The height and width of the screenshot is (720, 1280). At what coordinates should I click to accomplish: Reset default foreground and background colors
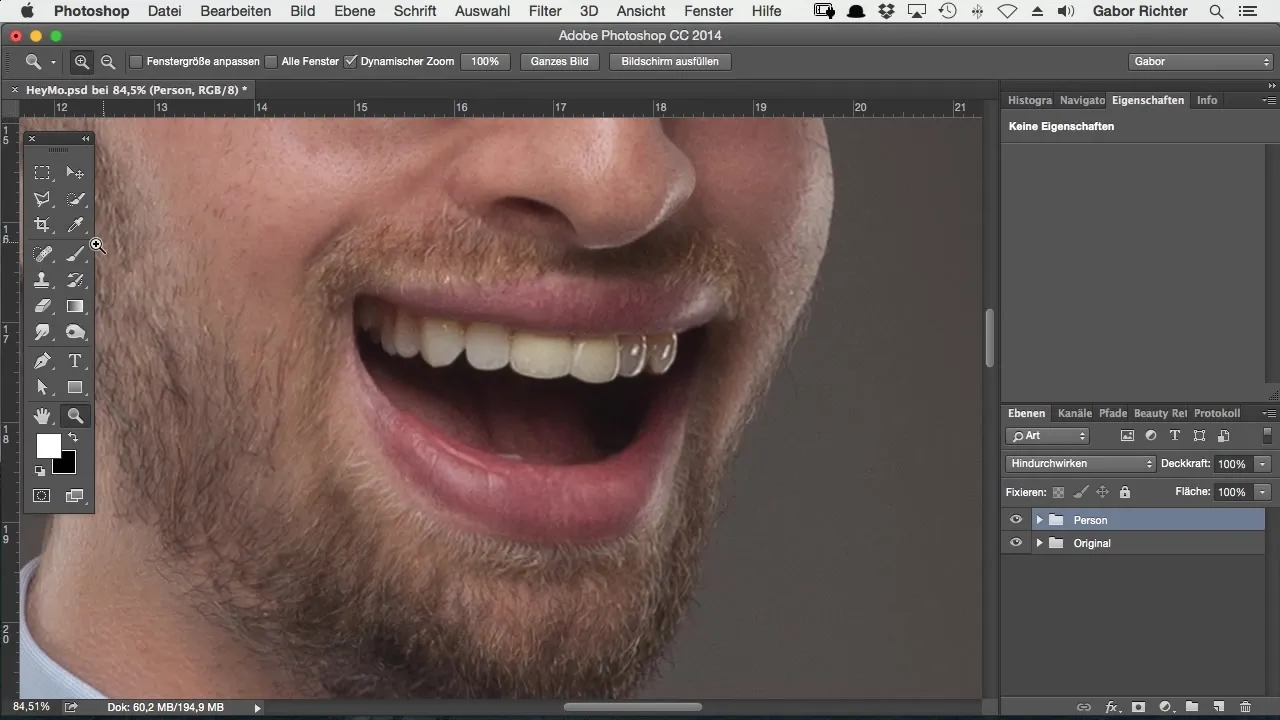click(40, 470)
